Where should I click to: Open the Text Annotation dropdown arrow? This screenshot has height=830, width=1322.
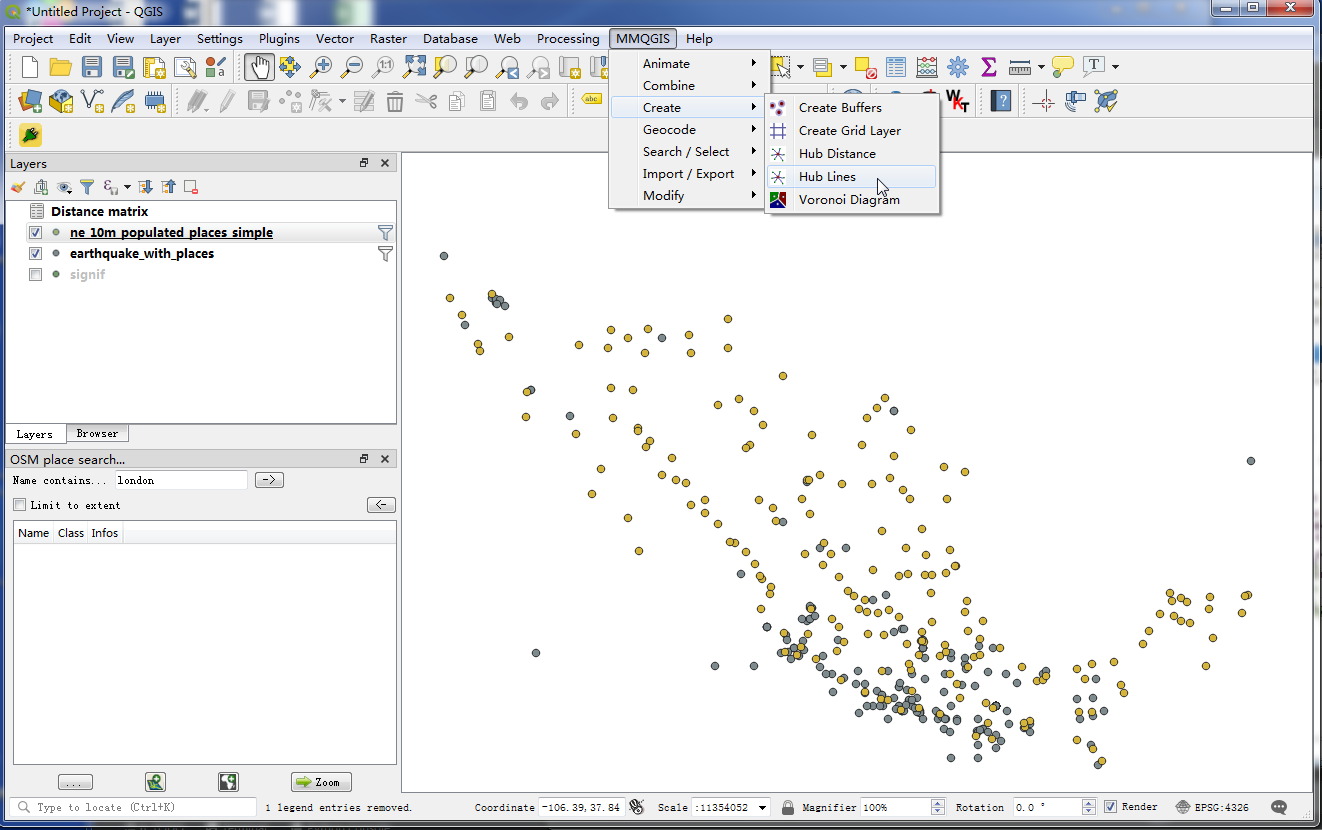tap(1115, 67)
